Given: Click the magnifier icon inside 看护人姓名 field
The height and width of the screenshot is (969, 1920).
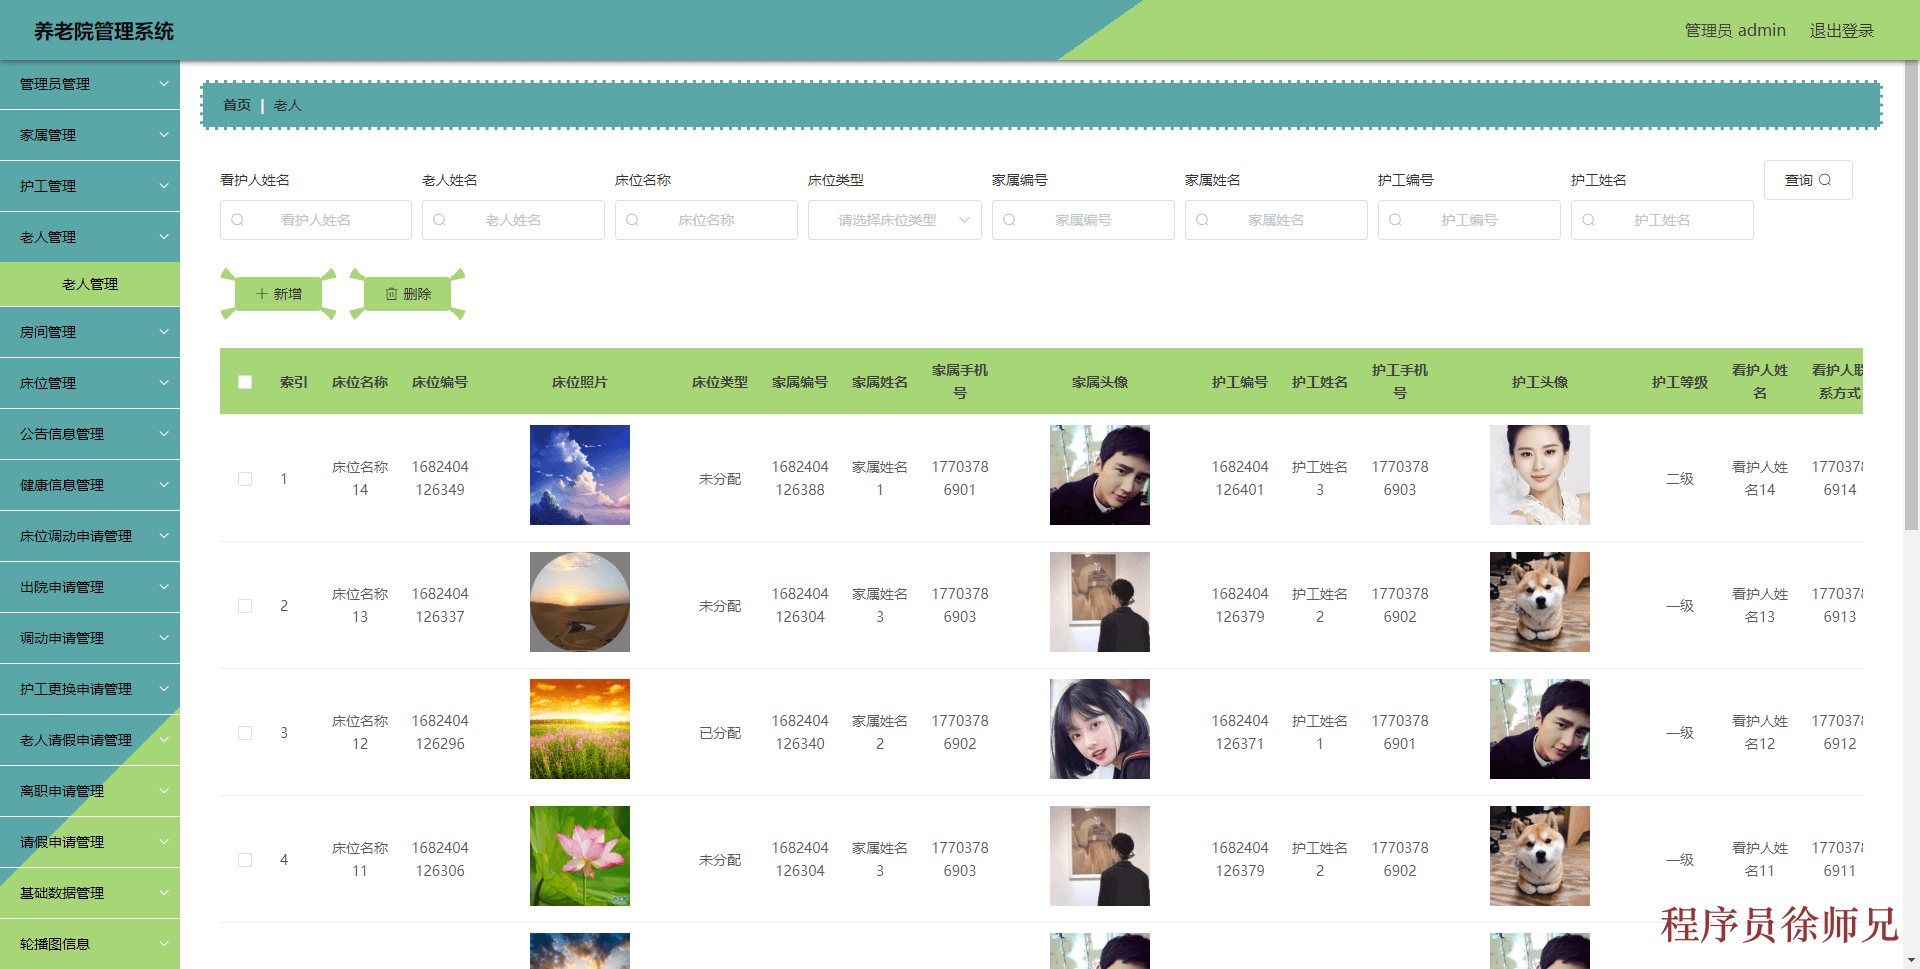Looking at the screenshot, I should (237, 220).
